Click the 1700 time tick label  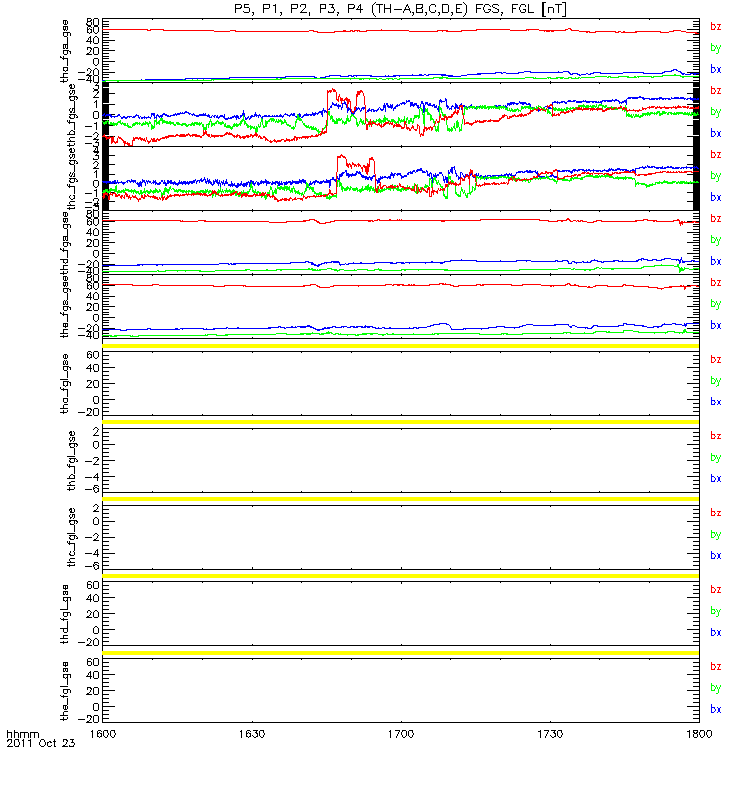401,734
